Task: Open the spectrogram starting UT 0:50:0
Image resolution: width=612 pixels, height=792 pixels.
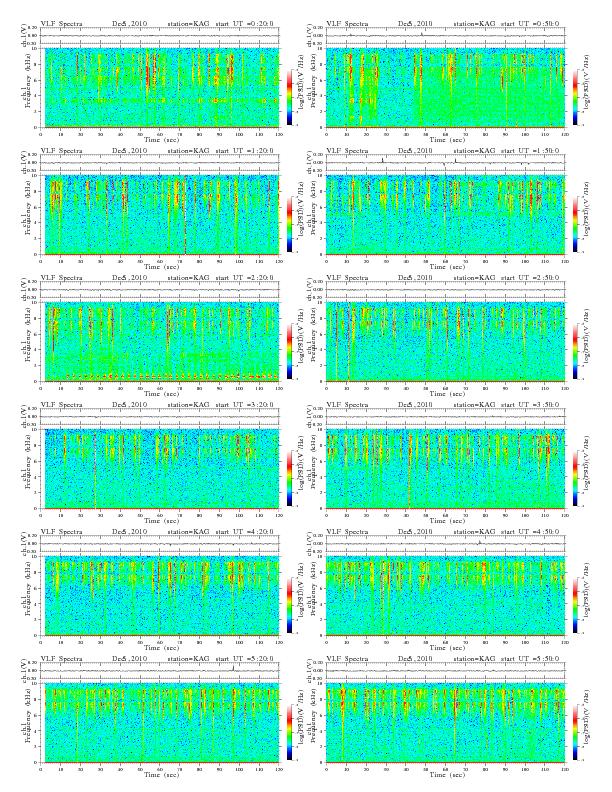Action: pos(445,87)
